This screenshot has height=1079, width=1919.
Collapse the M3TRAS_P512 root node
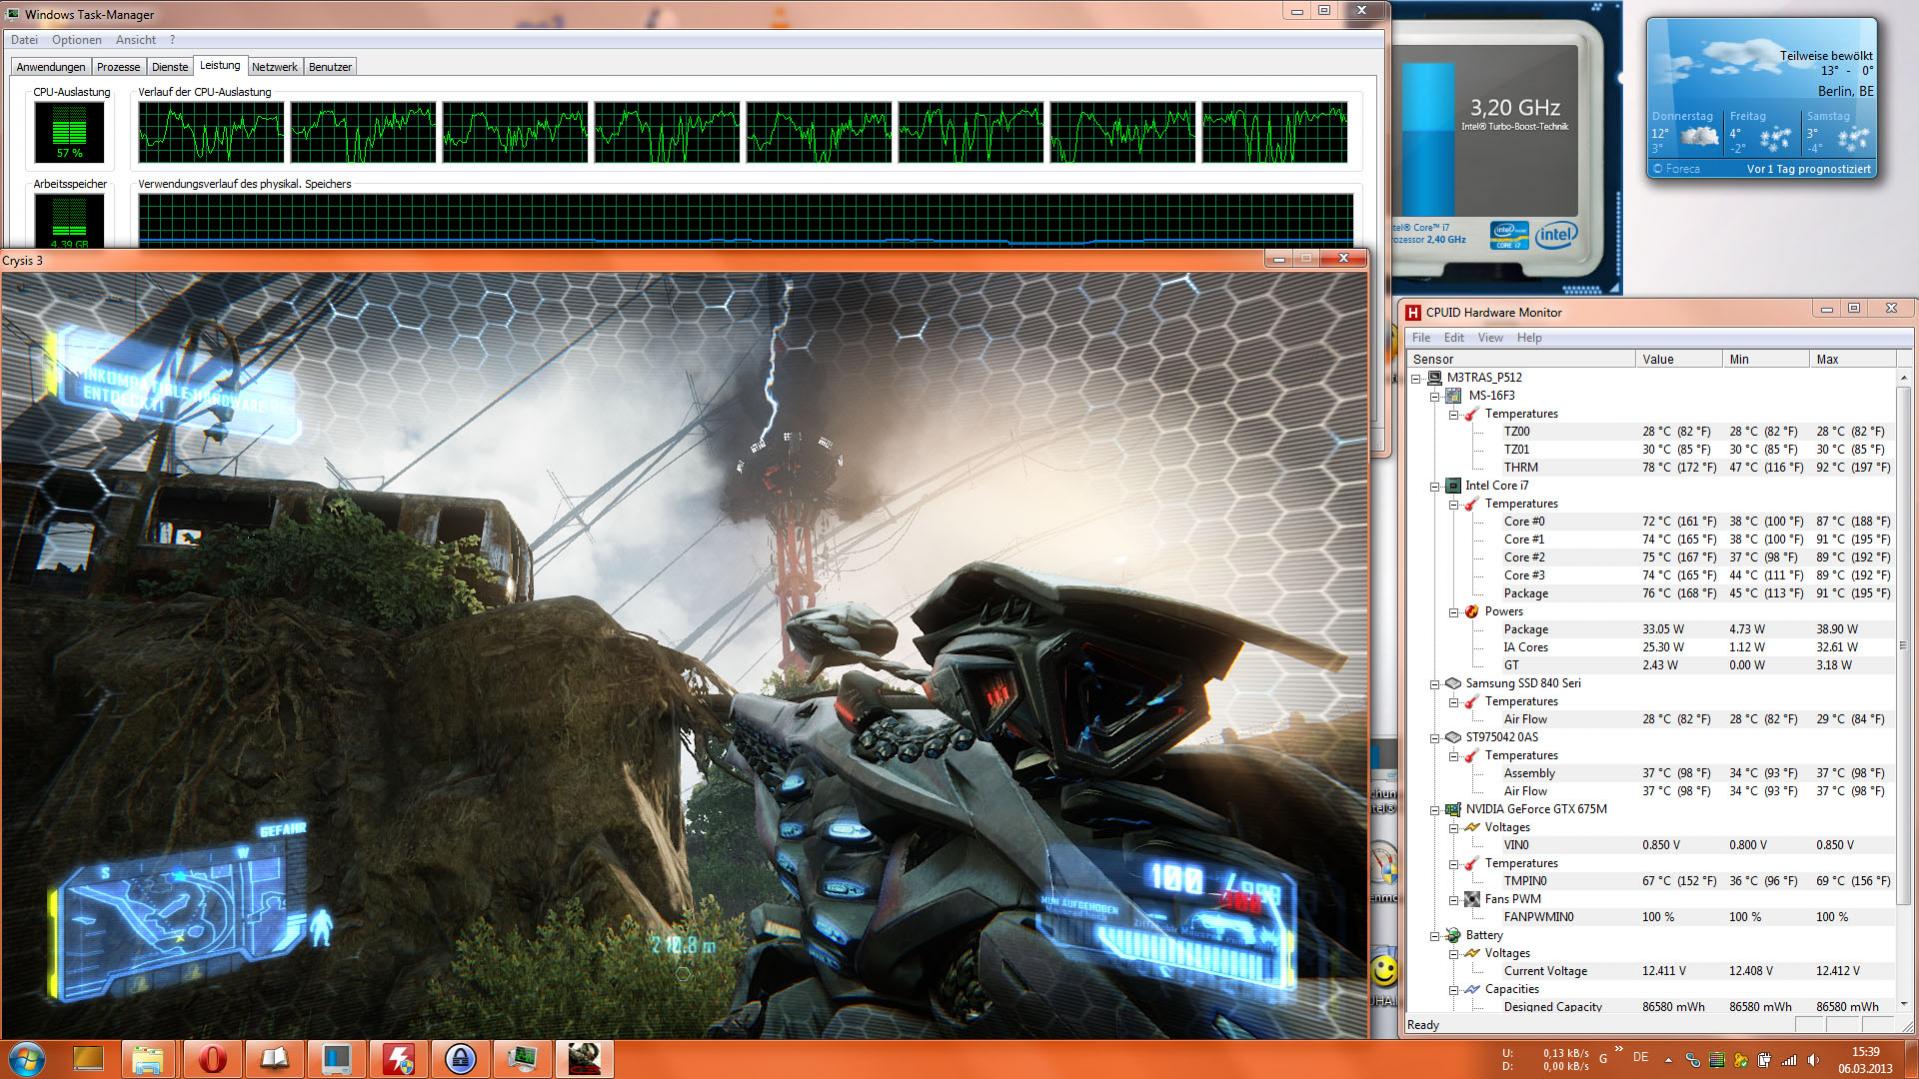1416,379
